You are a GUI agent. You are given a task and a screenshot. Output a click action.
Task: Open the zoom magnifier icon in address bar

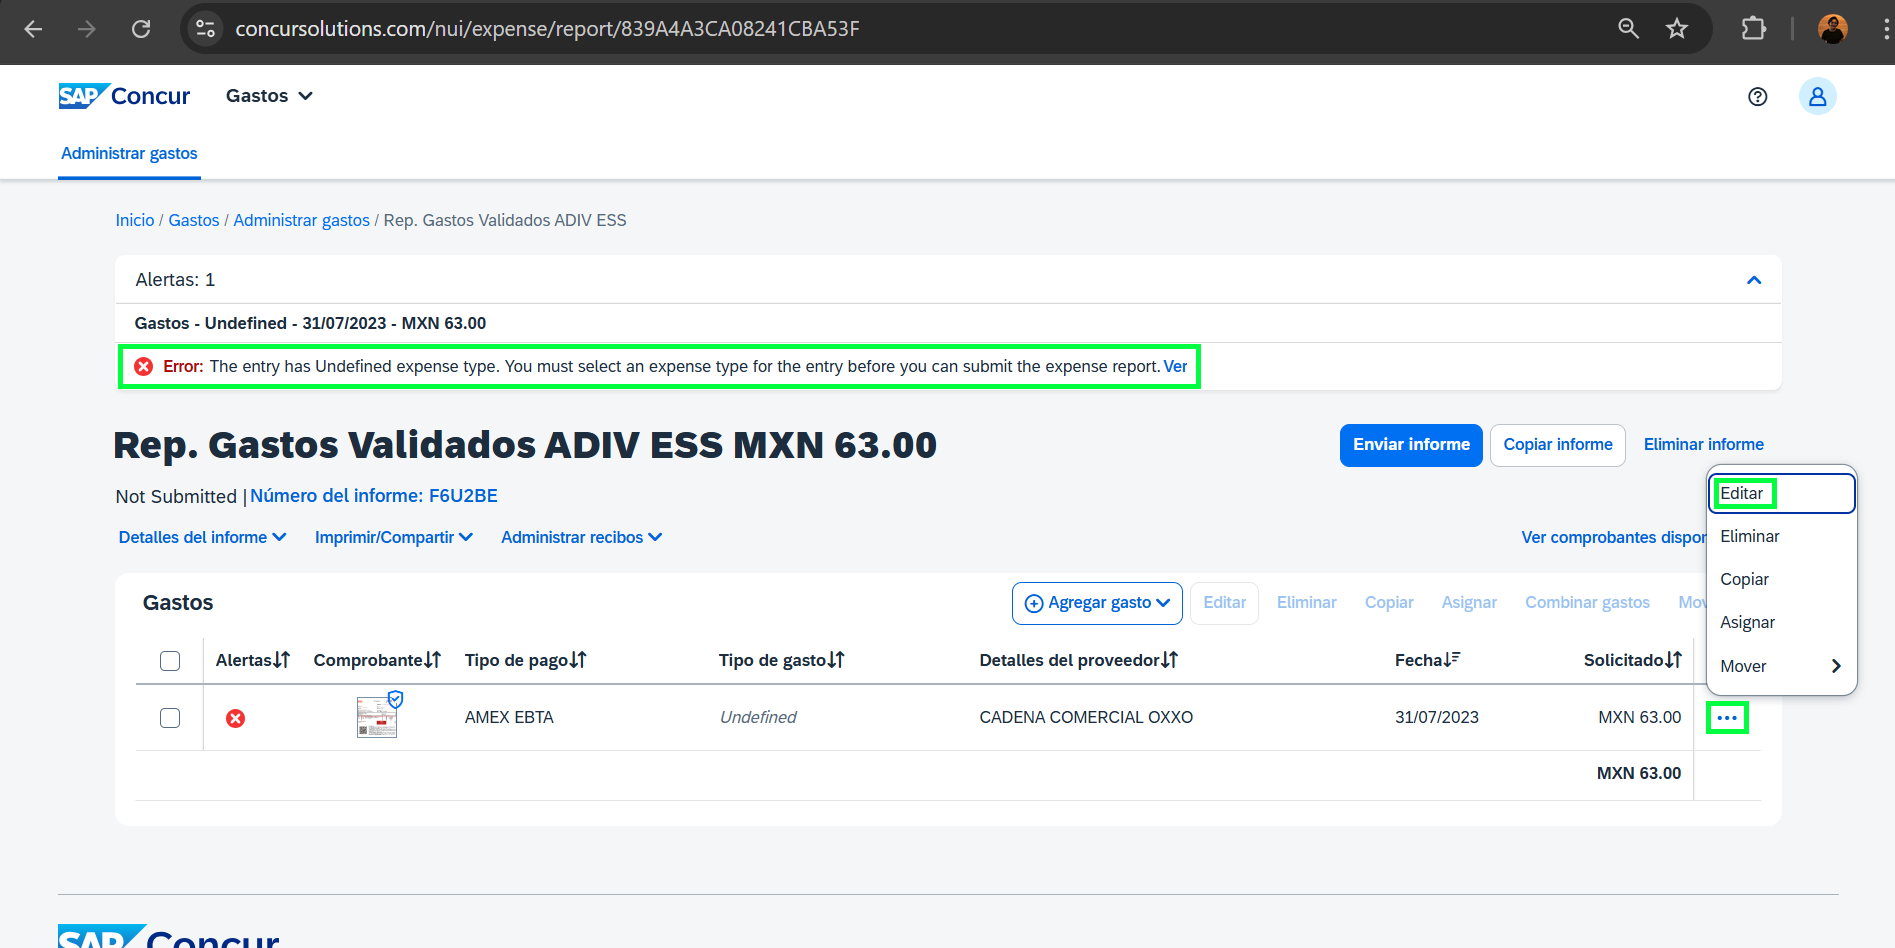[1629, 29]
